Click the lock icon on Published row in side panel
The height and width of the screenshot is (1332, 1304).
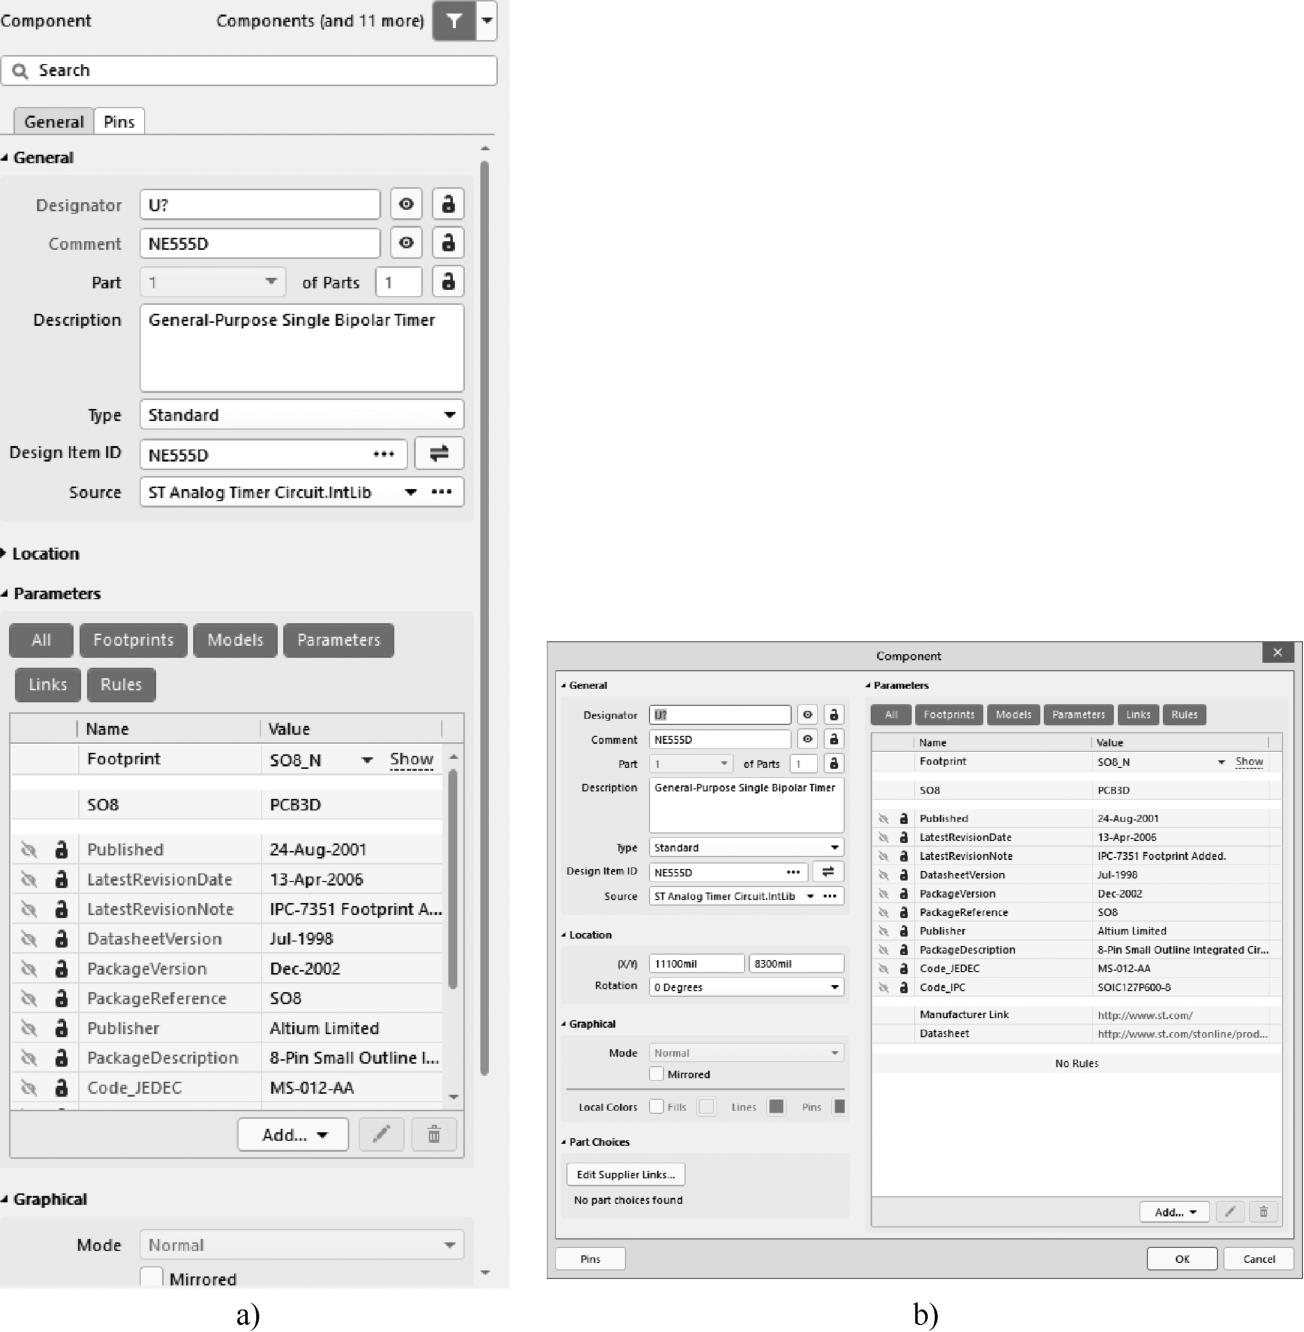pos(61,849)
